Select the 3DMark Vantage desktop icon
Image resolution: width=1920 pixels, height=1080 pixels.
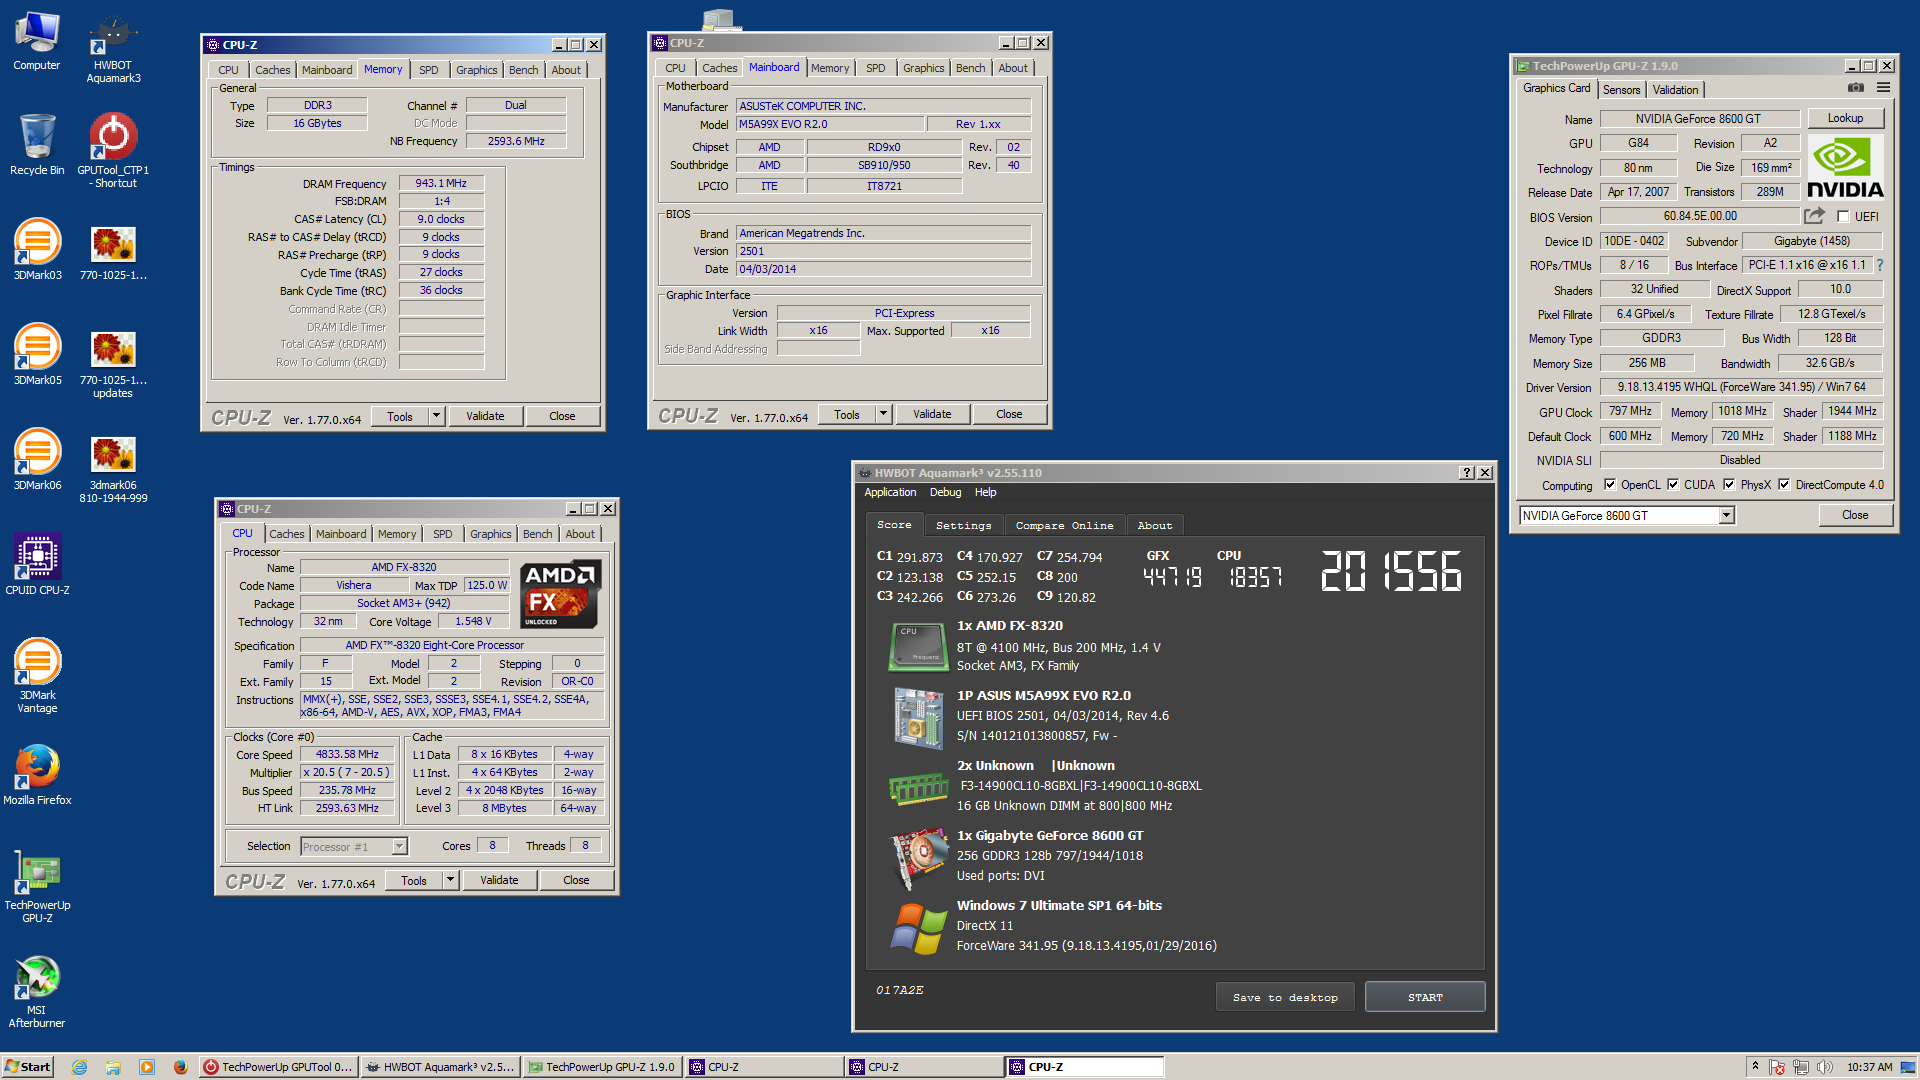tap(37, 675)
